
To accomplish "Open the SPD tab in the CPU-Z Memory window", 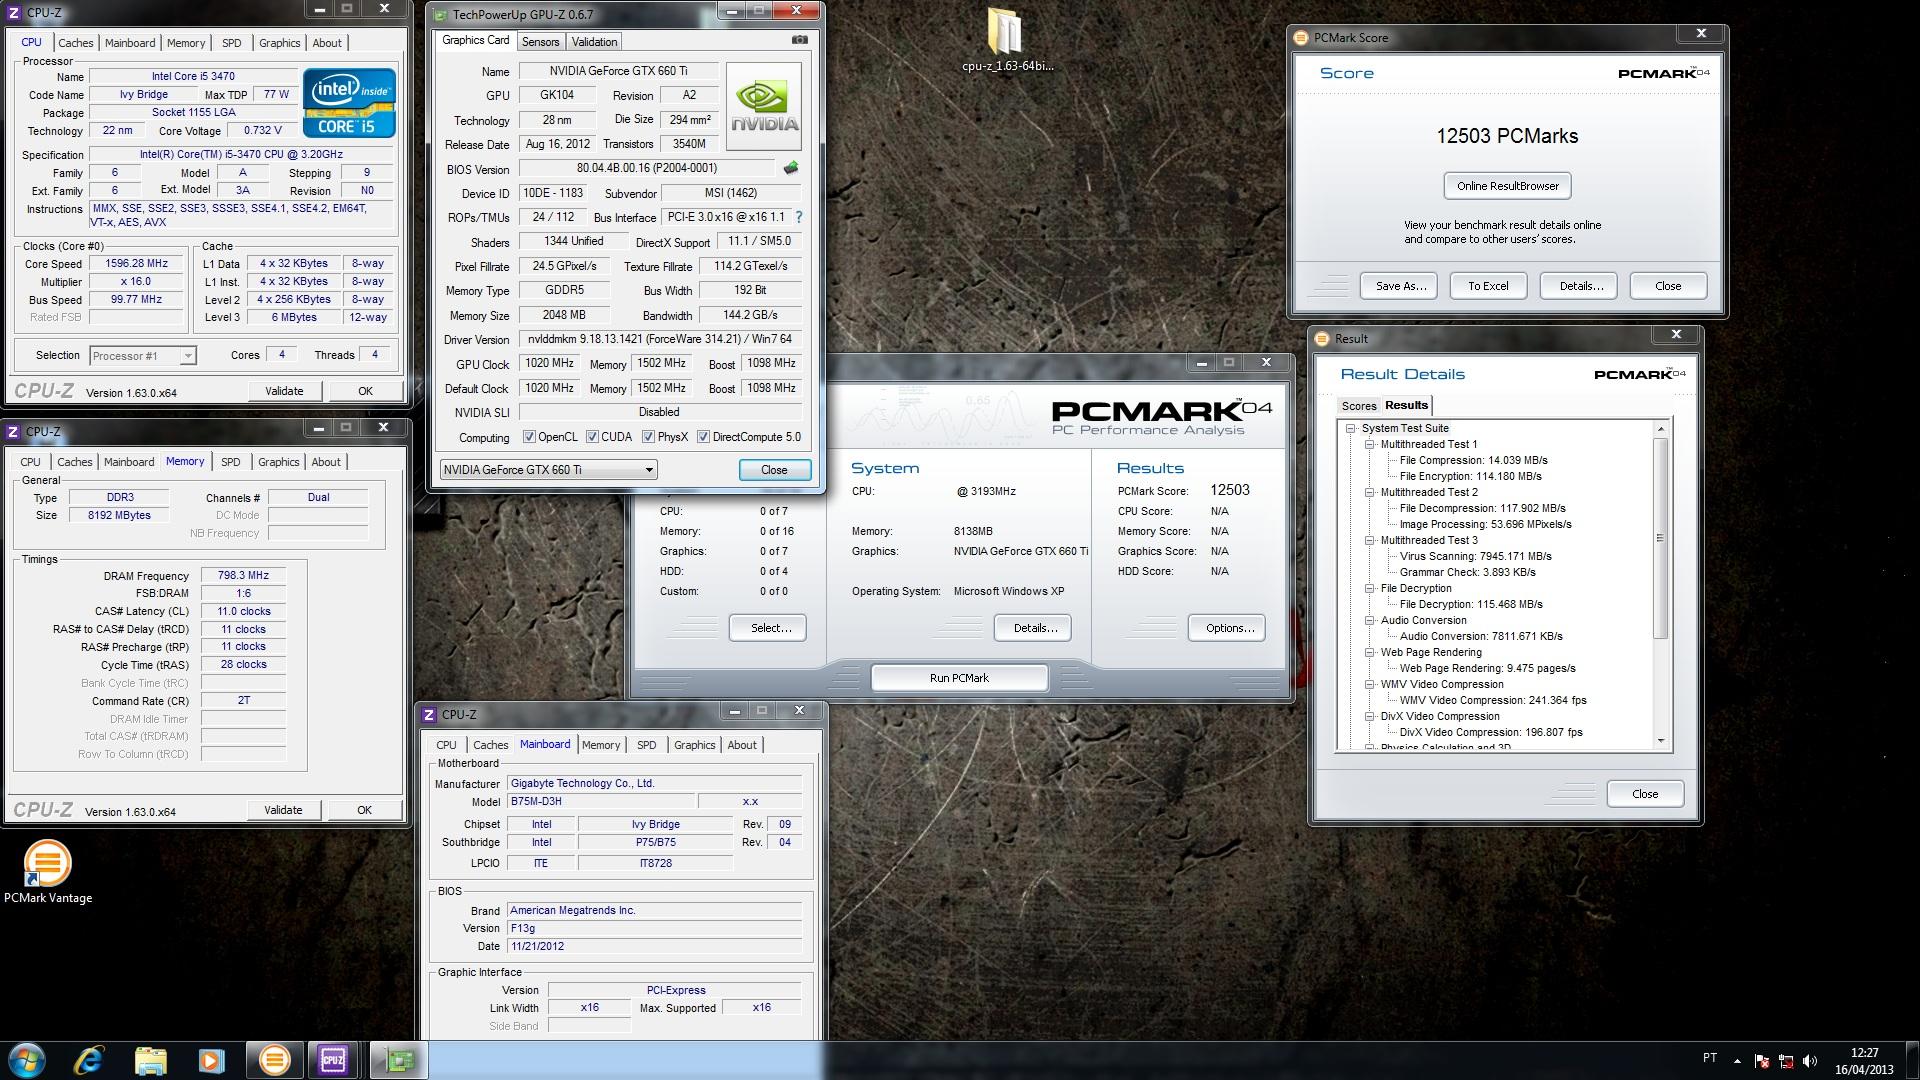I will [231, 462].
